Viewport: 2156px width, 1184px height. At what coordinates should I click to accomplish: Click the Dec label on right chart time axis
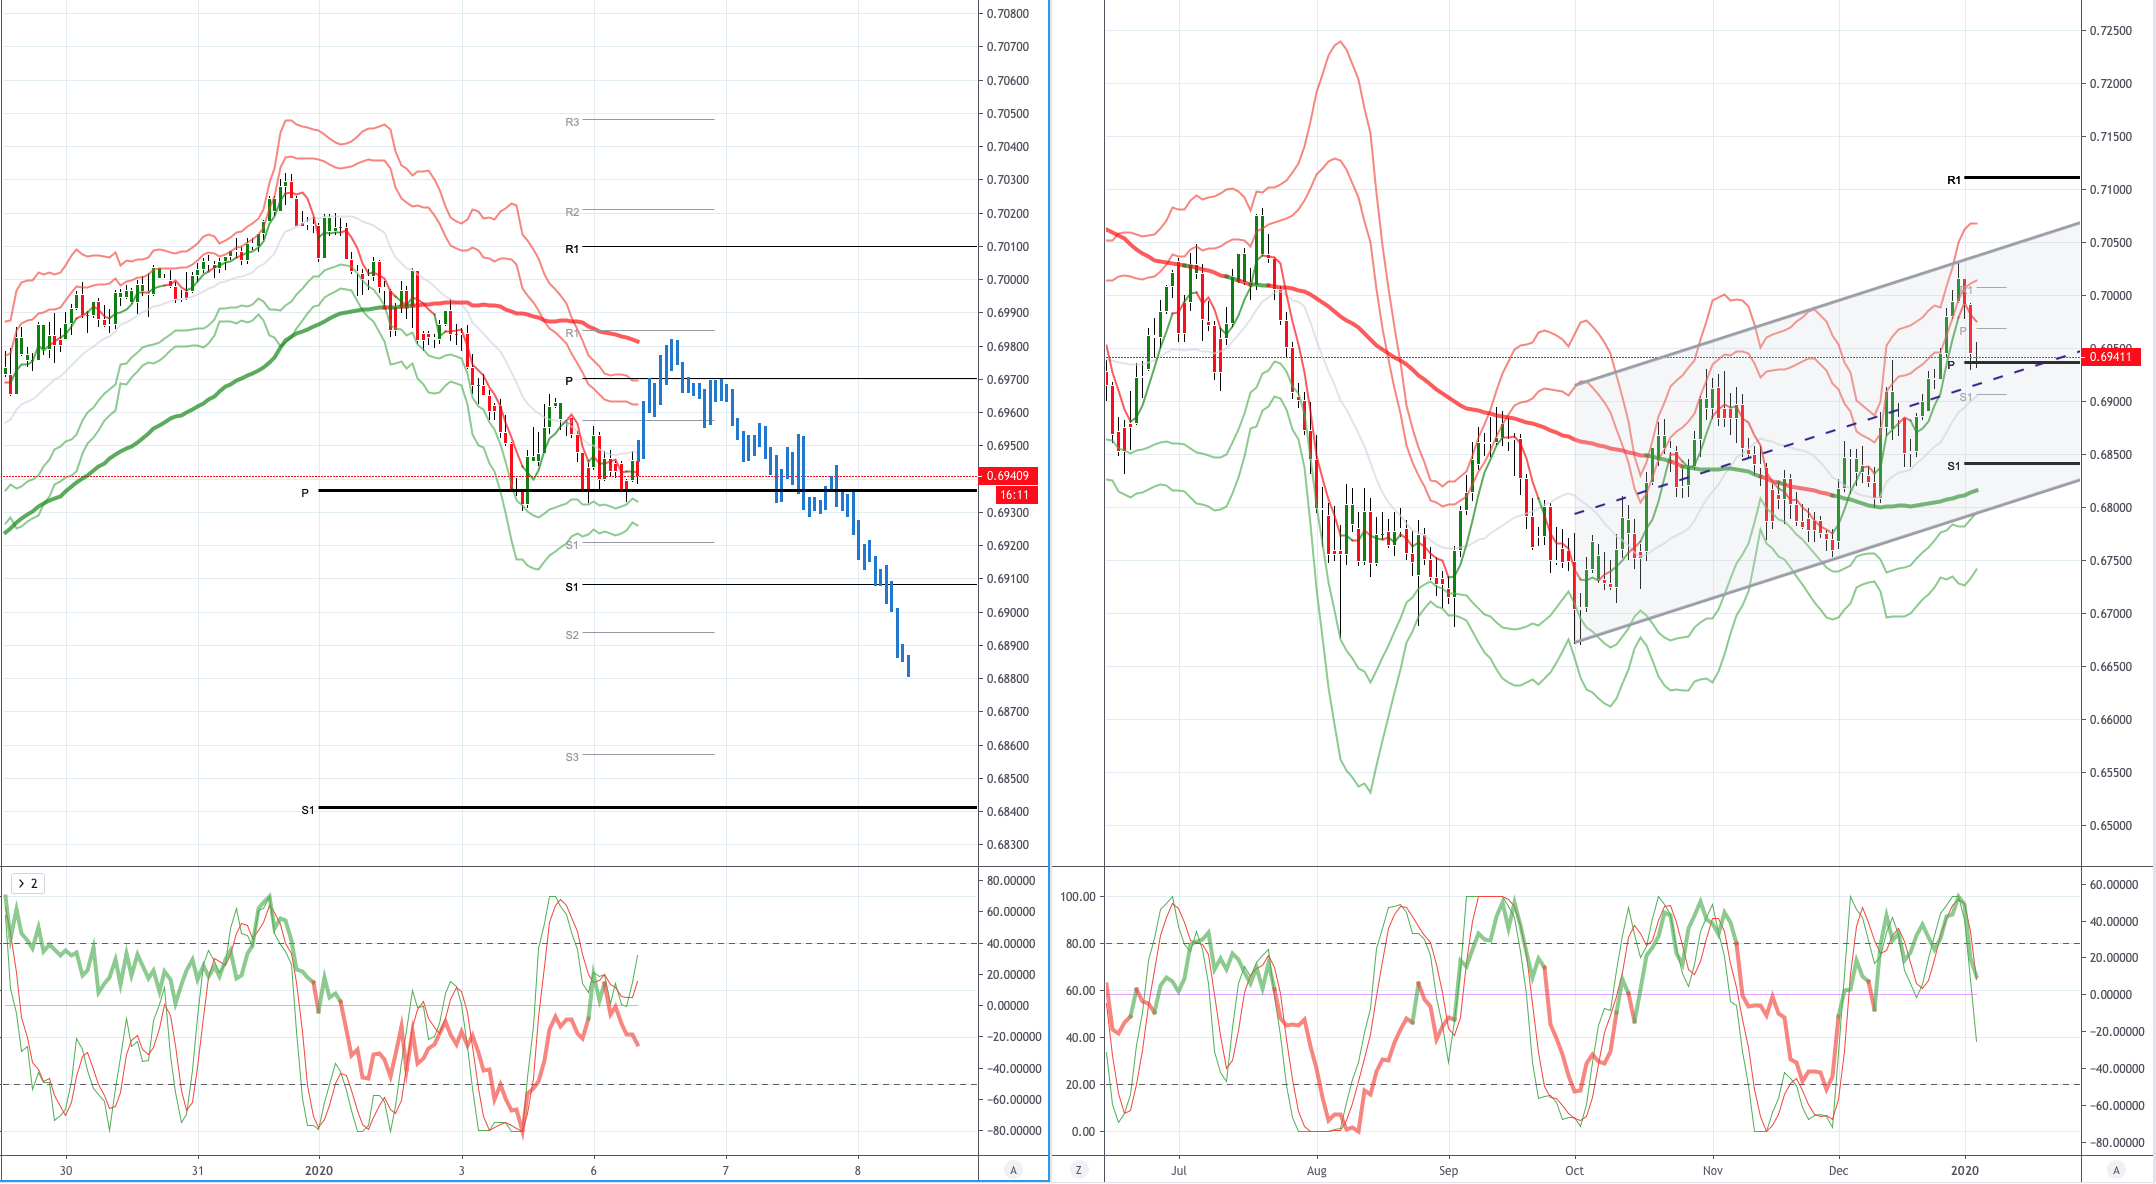click(x=1838, y=1170)
